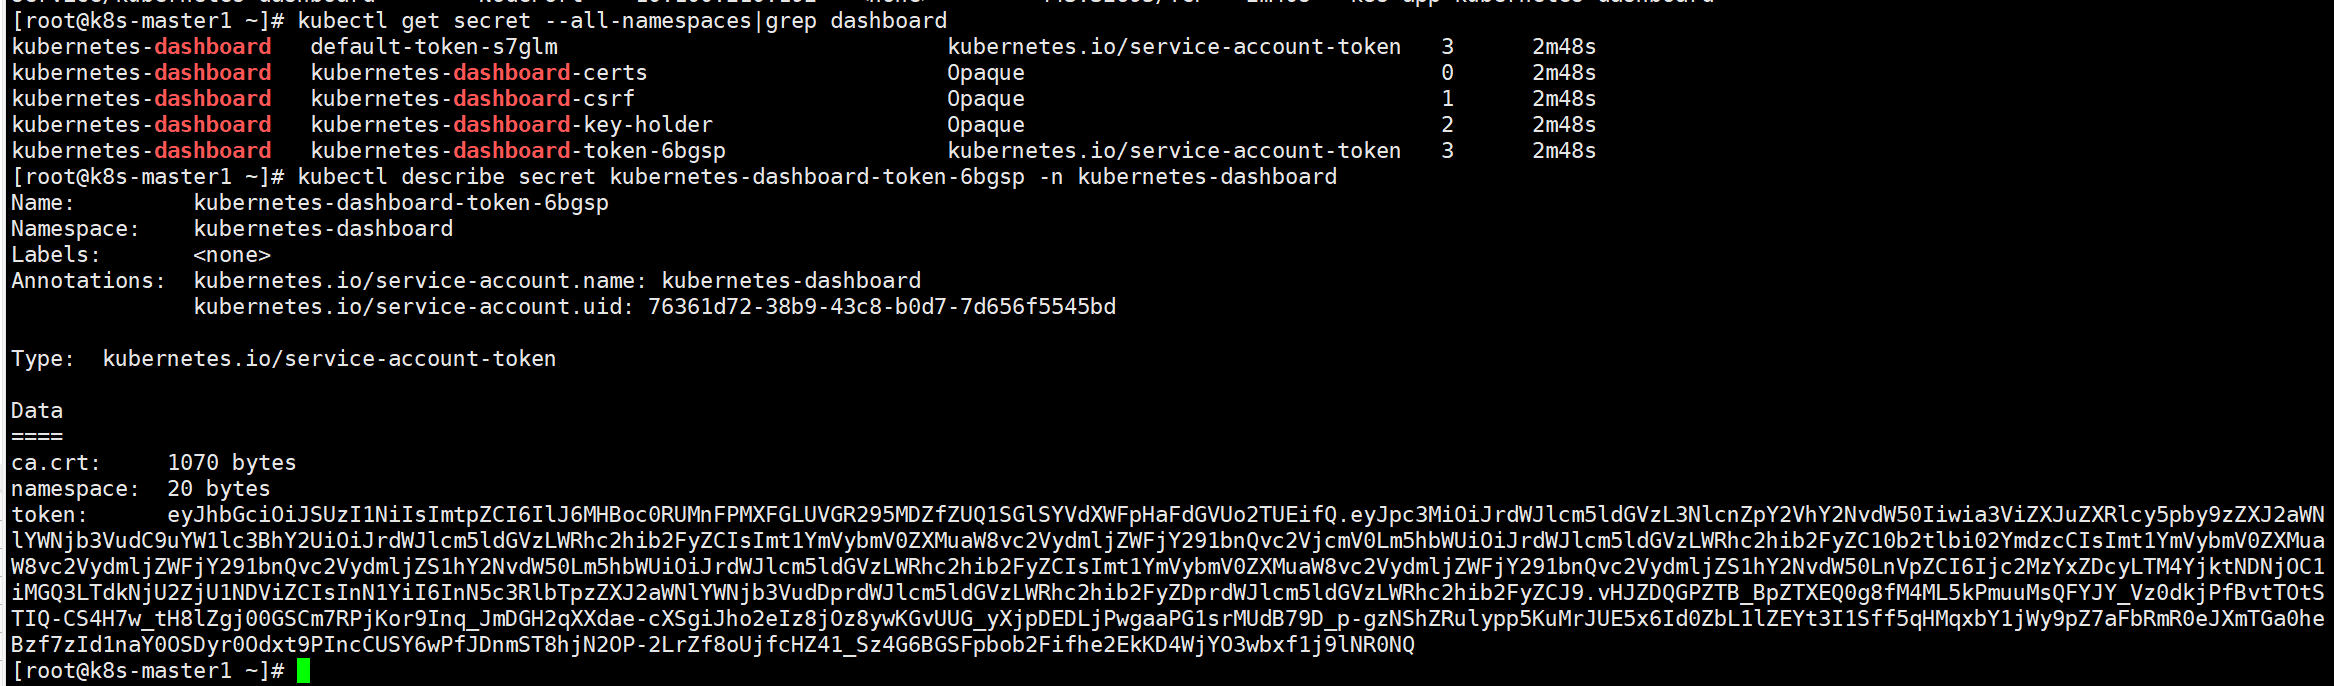Image resolution: width=2334 pixels, height=686 pixels.
Task: Click the service-account.uid annotation value
Action: coord(882,307)
